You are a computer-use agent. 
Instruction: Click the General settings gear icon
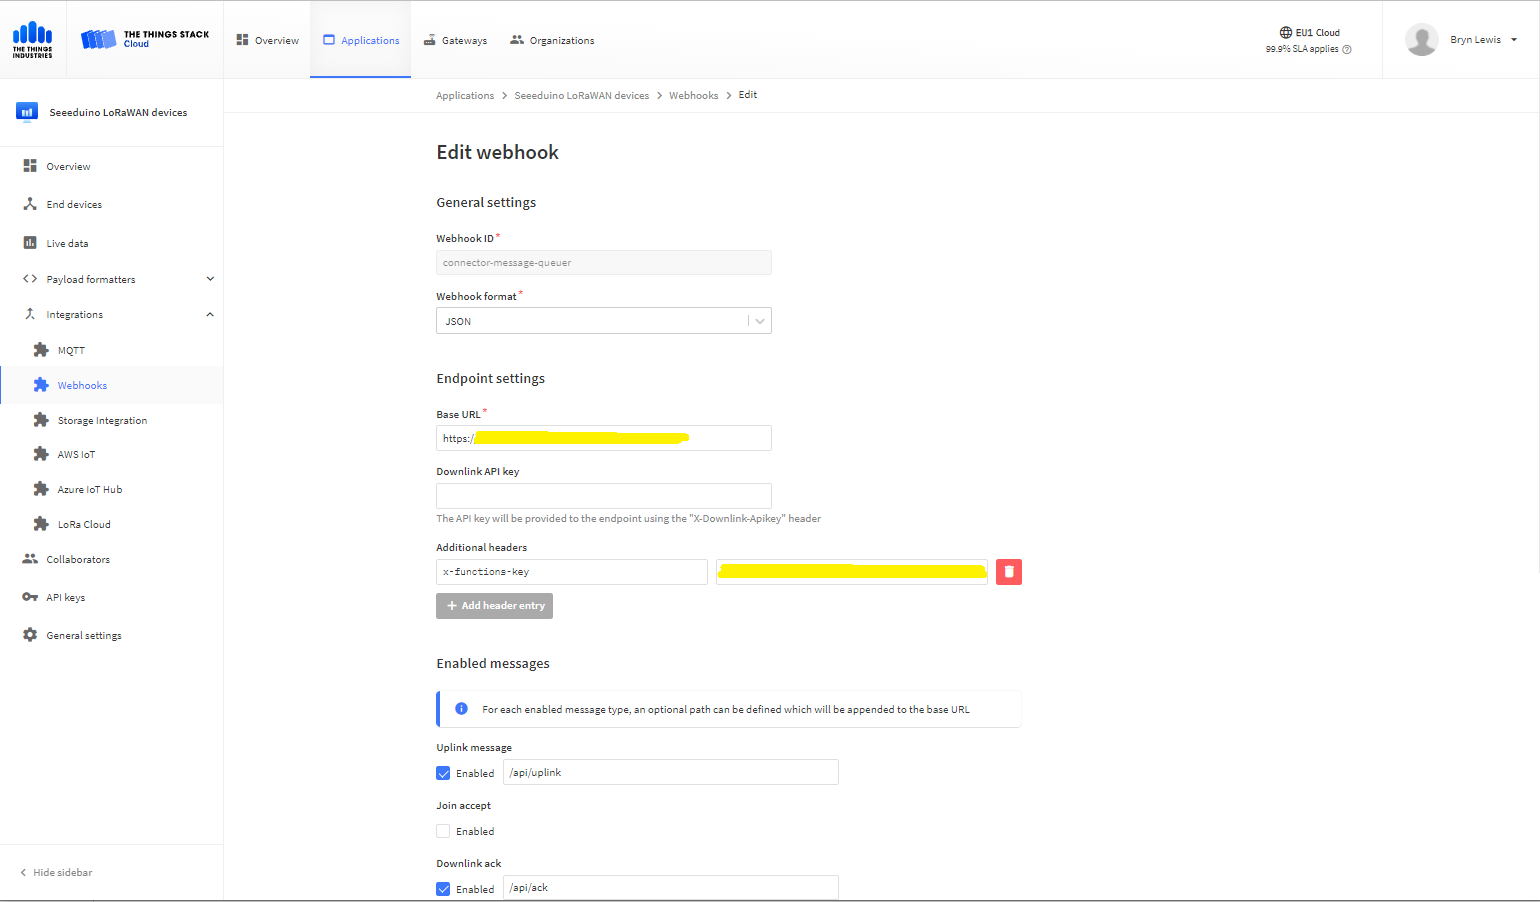[30, 635]
